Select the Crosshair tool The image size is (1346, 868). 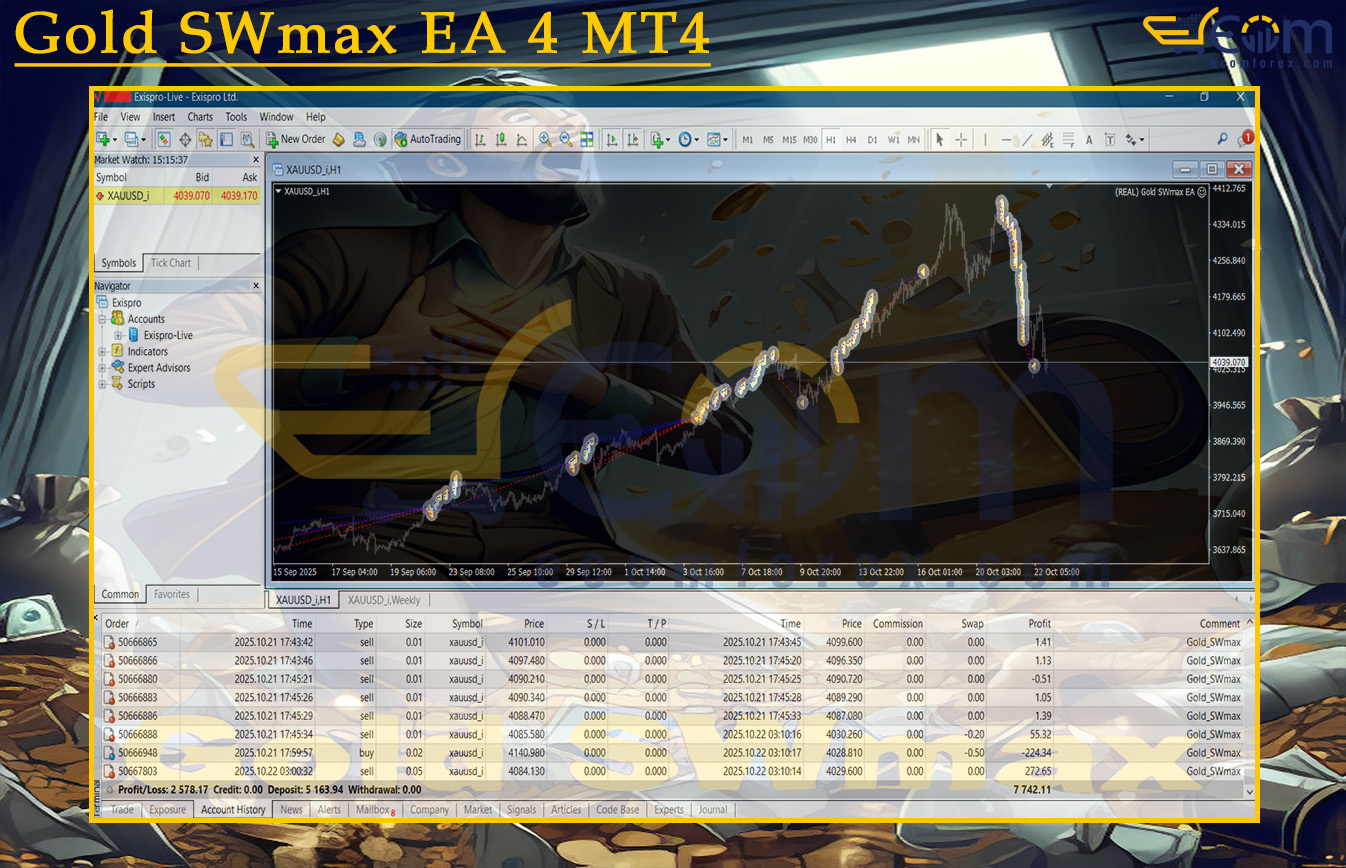(960, 140)
